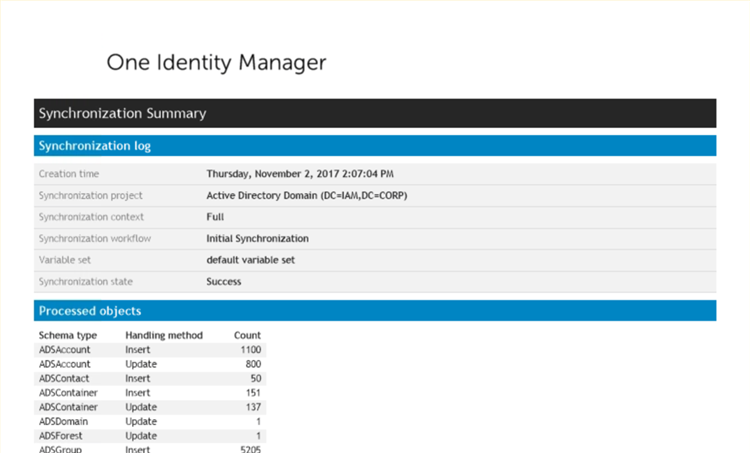This screenshot has height=453, width=750.
Task: Click the "Schema type" column header
Action: (x=68, y=335)
